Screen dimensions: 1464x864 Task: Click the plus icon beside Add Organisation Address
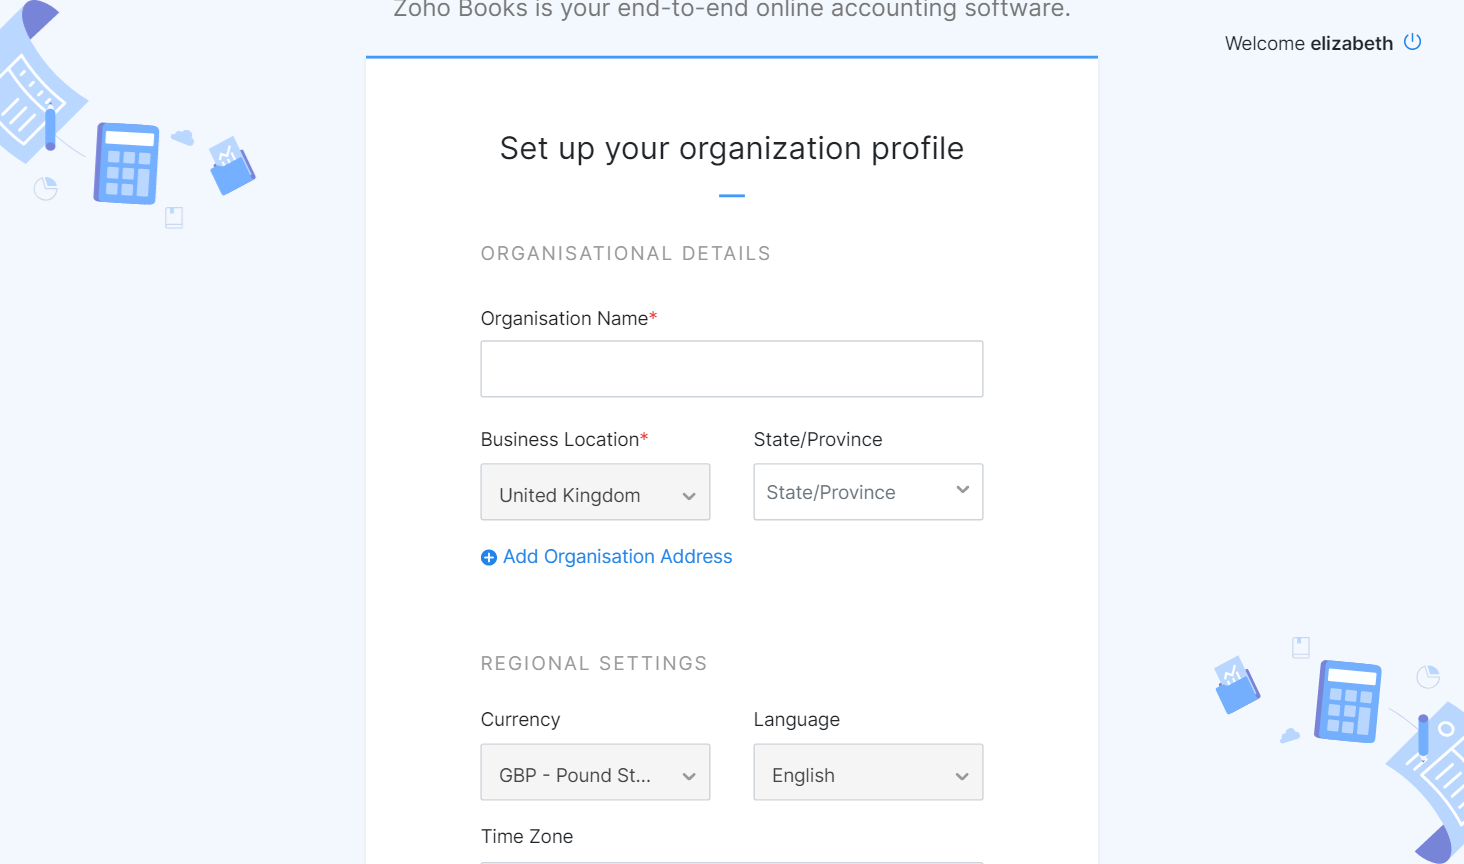click(x=489, y=558)
